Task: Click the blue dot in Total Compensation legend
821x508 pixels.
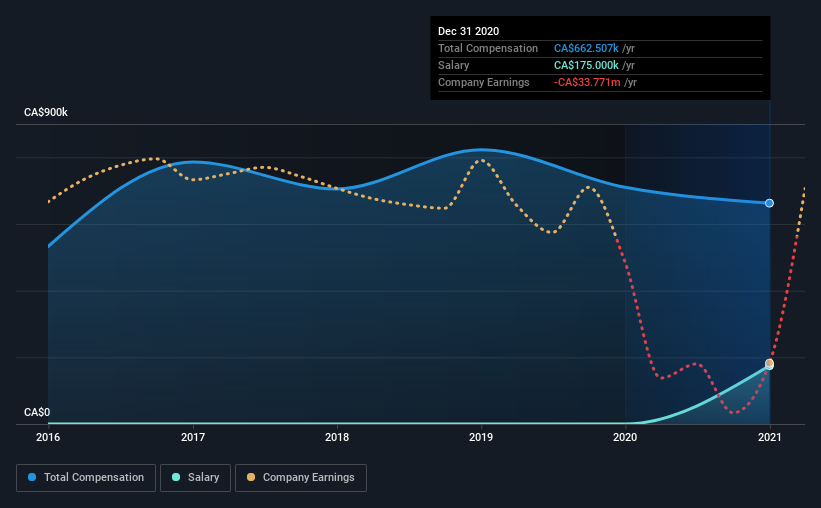Action: (x=32, y=477)
